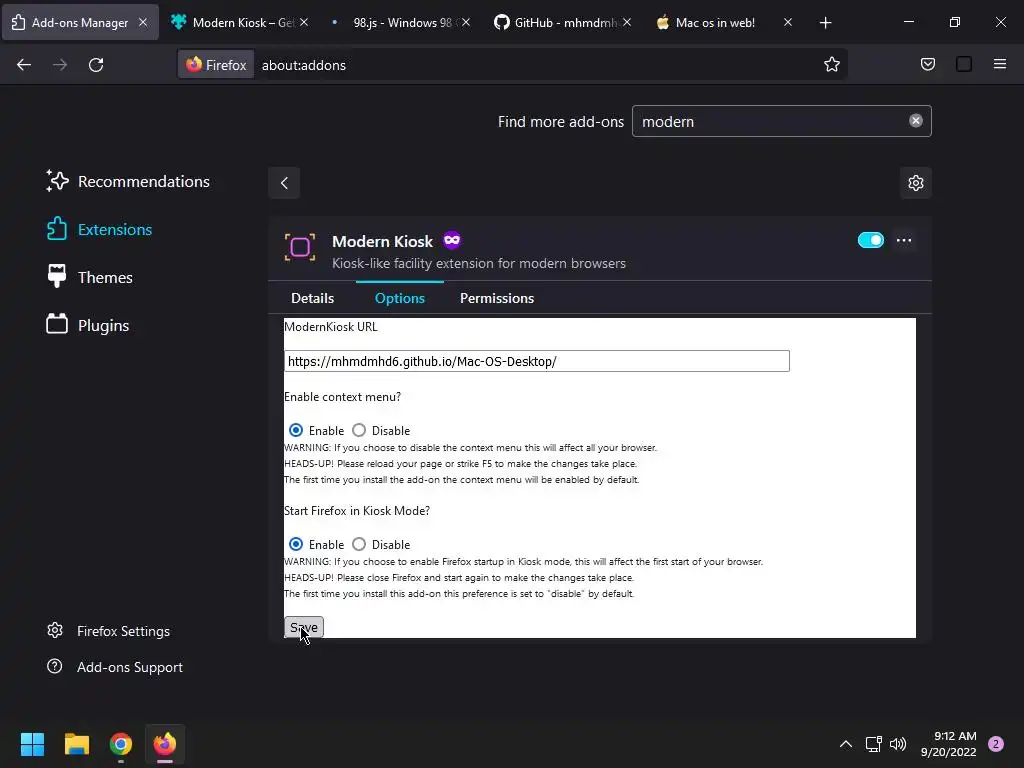Go back to the extensions list
This screenshot has width=1024, height=768.
(284, 183)
